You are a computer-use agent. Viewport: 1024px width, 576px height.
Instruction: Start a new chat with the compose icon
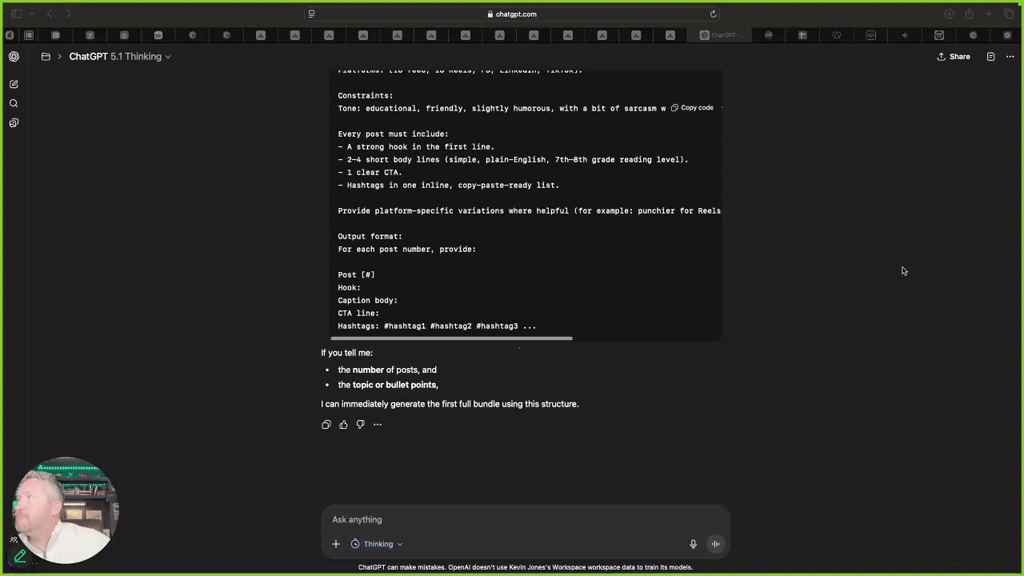(14, 84)
